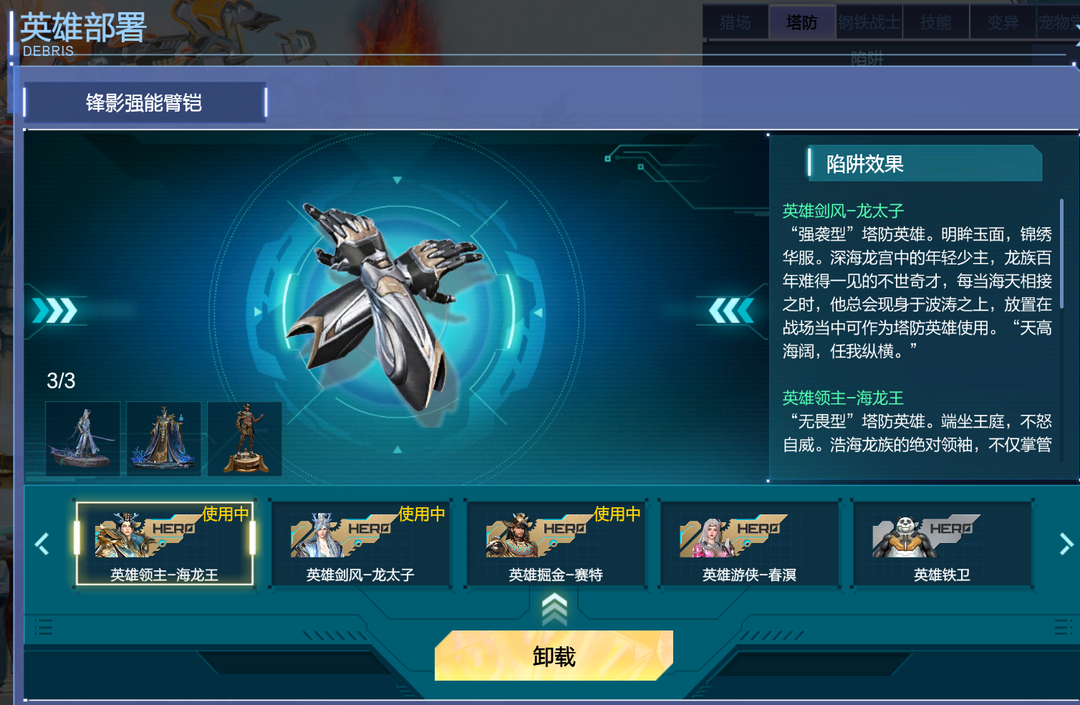Open the swordsman deployed hero thumbnail

83,439
